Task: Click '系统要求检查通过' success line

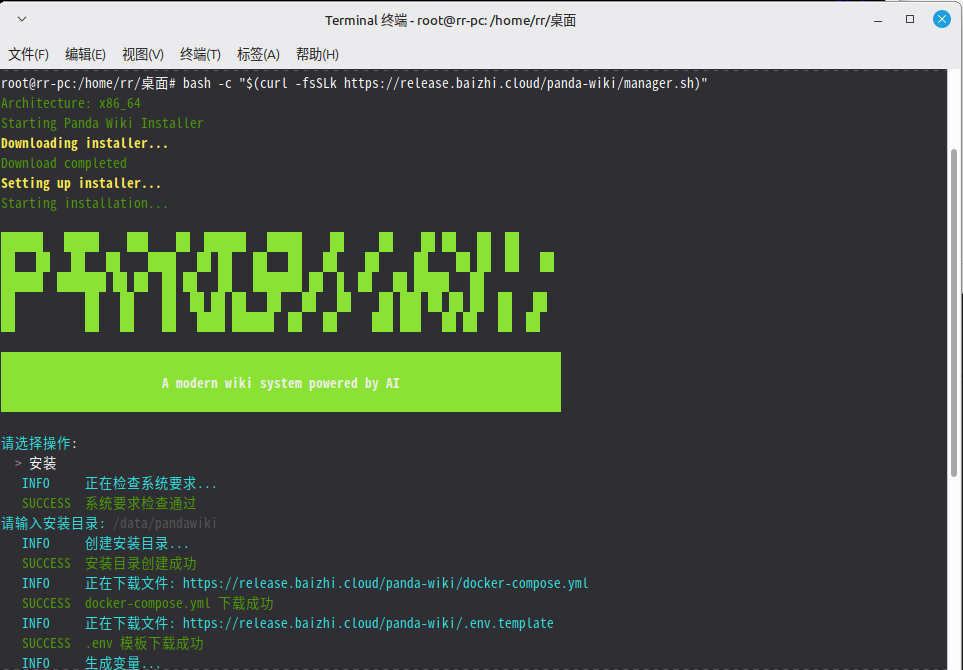Action: coord(141,504)
